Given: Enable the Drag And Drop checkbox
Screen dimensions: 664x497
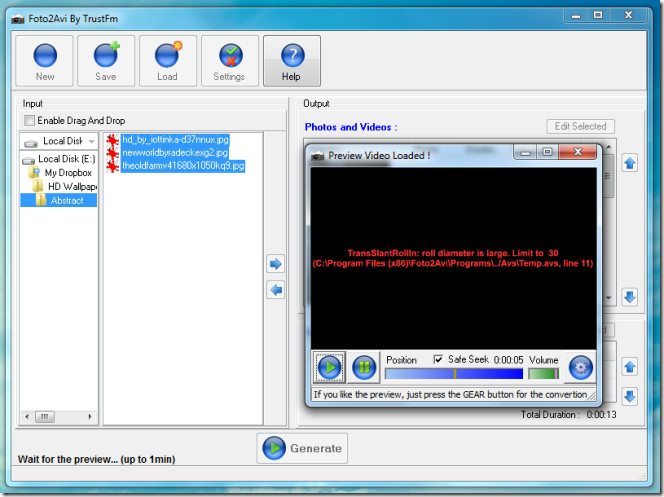Looking at the screenshot, I should (x=29, y=121).
